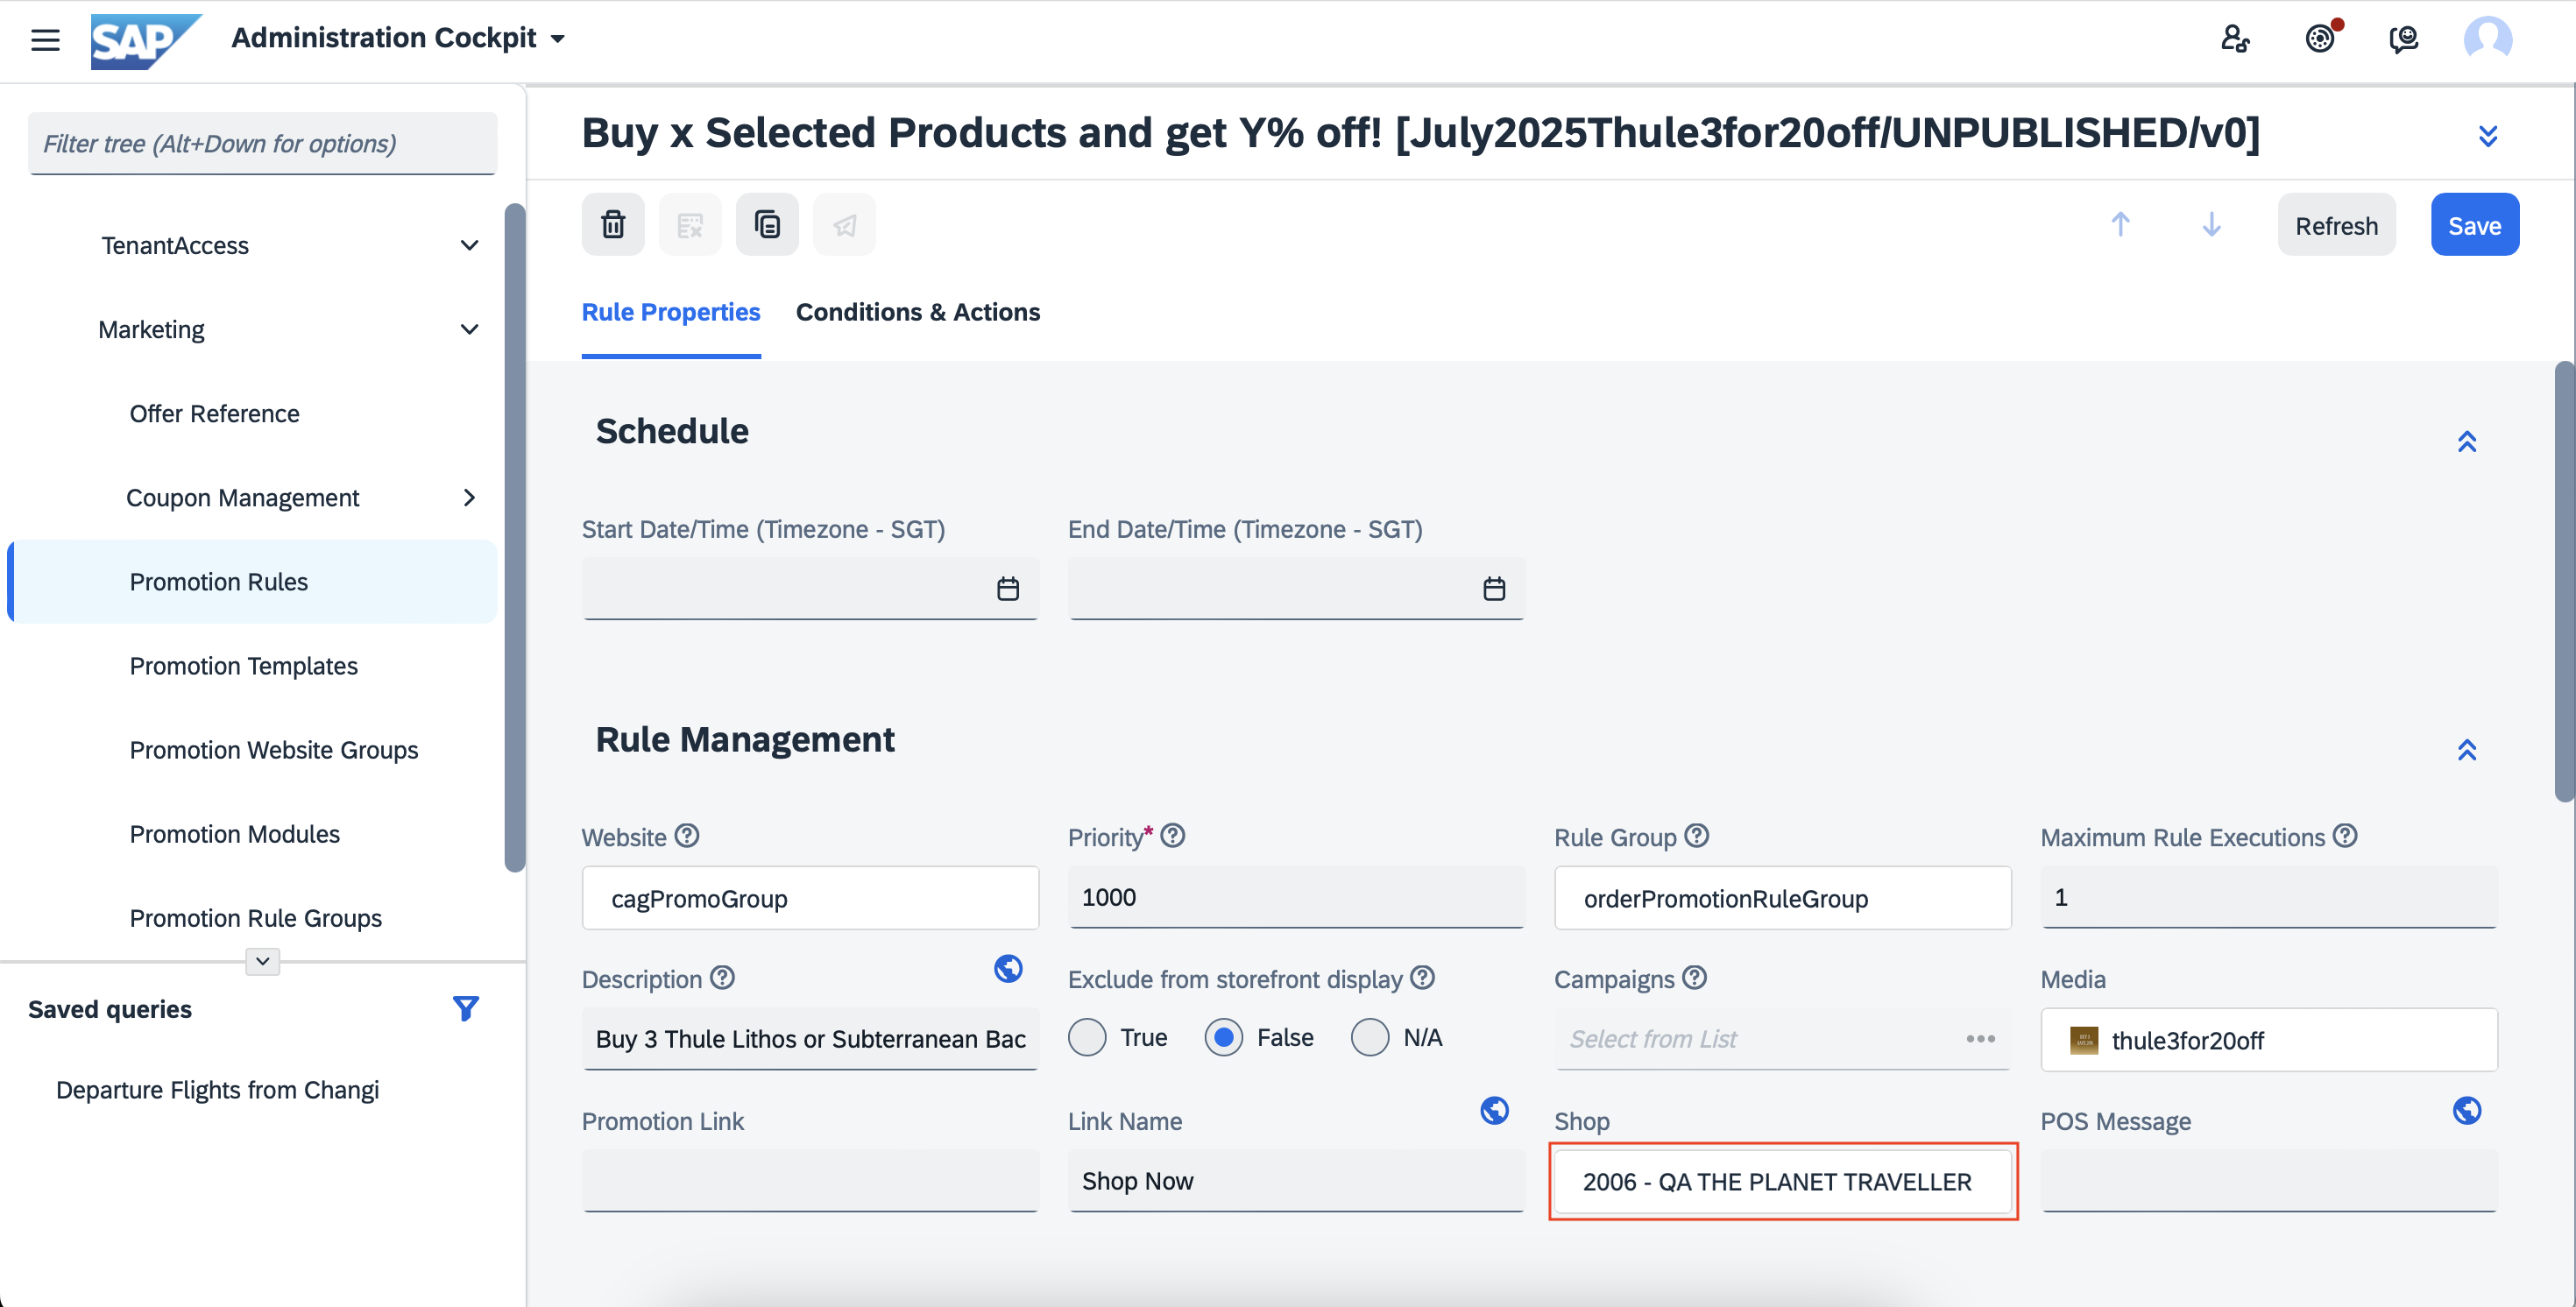
Task: Open Offer Reference in the tree
Action: coord(214,413)
